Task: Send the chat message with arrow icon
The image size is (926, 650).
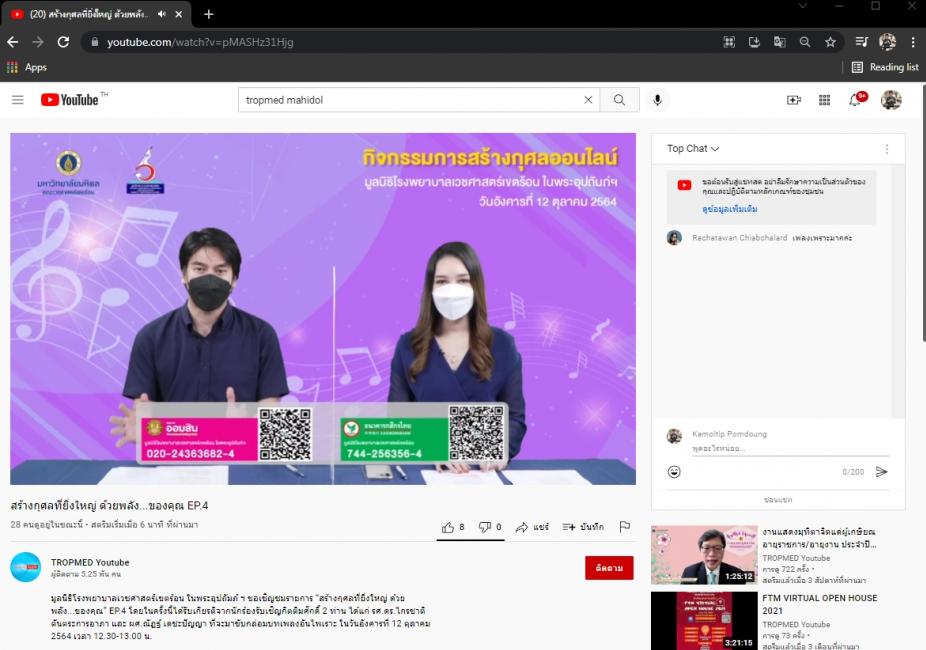Action: [x=881, y=472]
